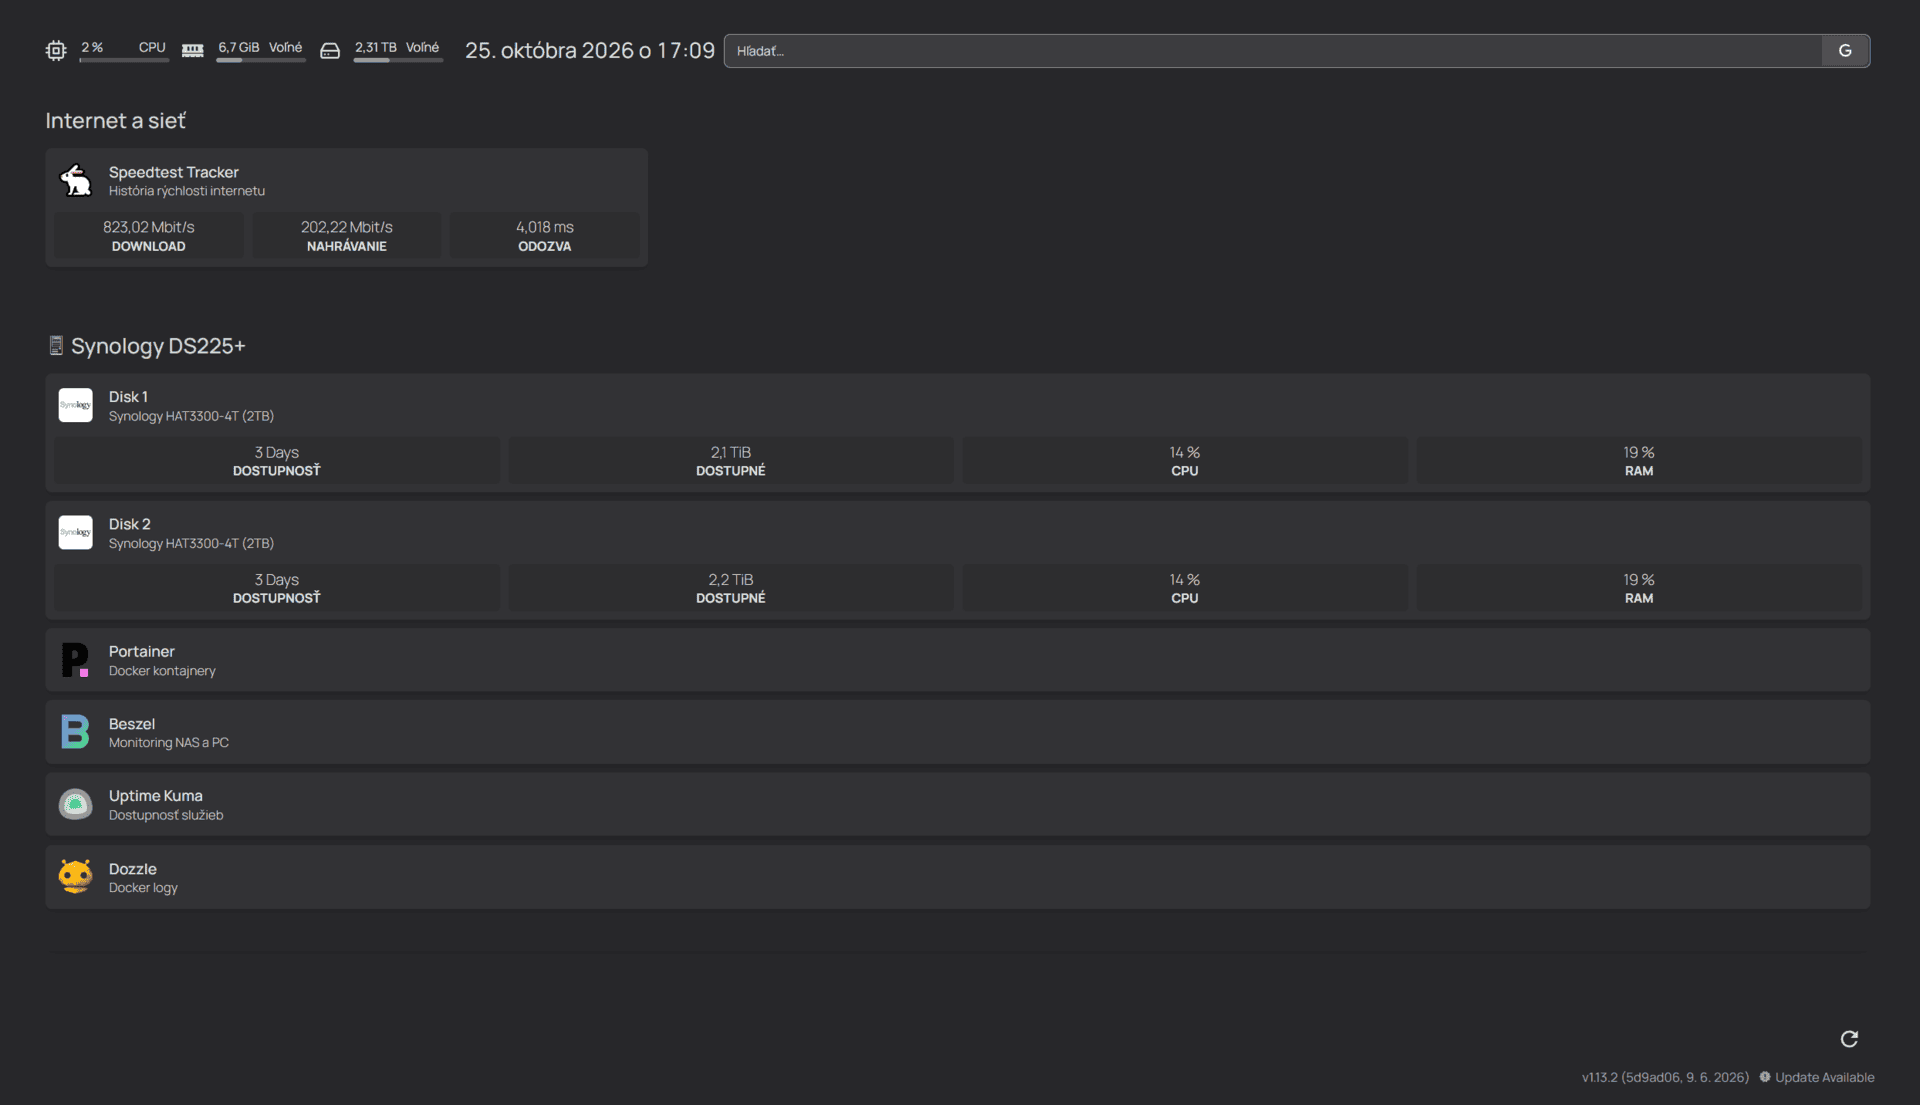Open the Disk 1 service title
Screen dimensions: 1920x1105
click(x=128, y=397)
